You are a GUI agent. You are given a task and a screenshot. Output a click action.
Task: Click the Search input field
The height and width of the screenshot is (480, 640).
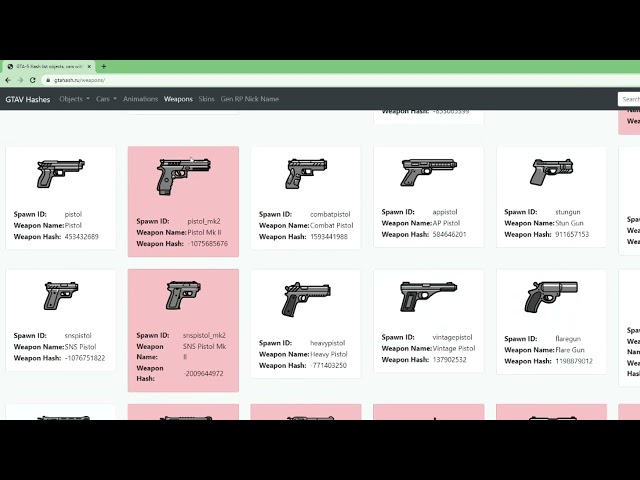coord(629,99)
